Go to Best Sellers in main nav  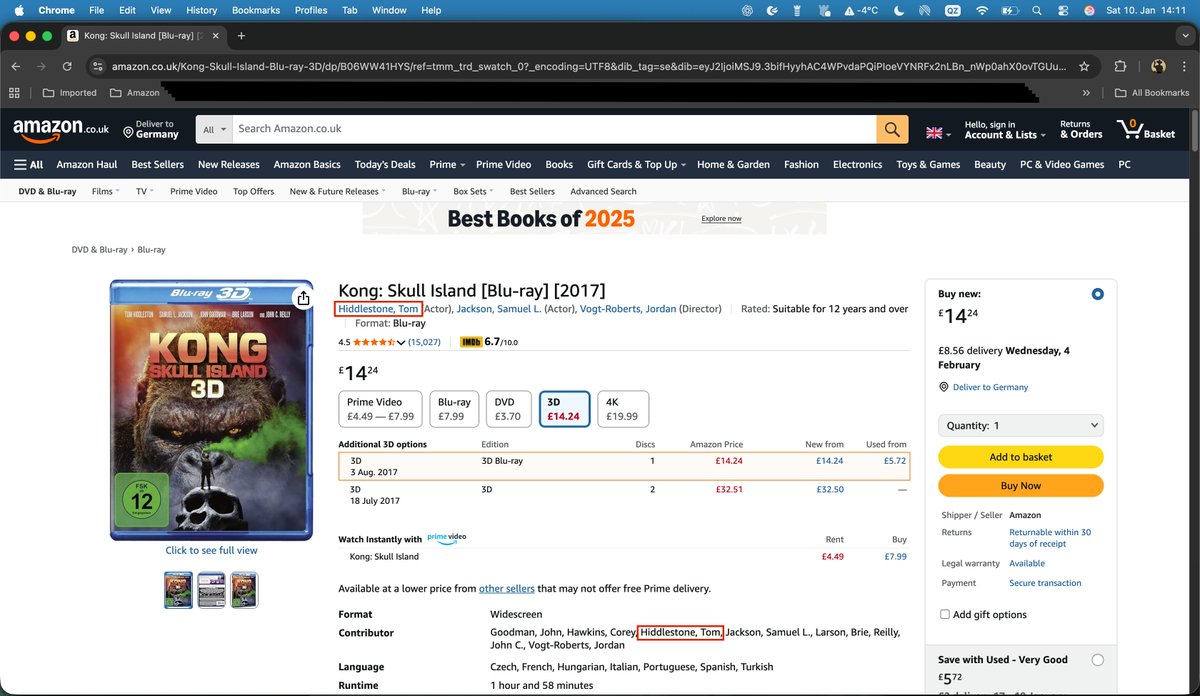158,165
